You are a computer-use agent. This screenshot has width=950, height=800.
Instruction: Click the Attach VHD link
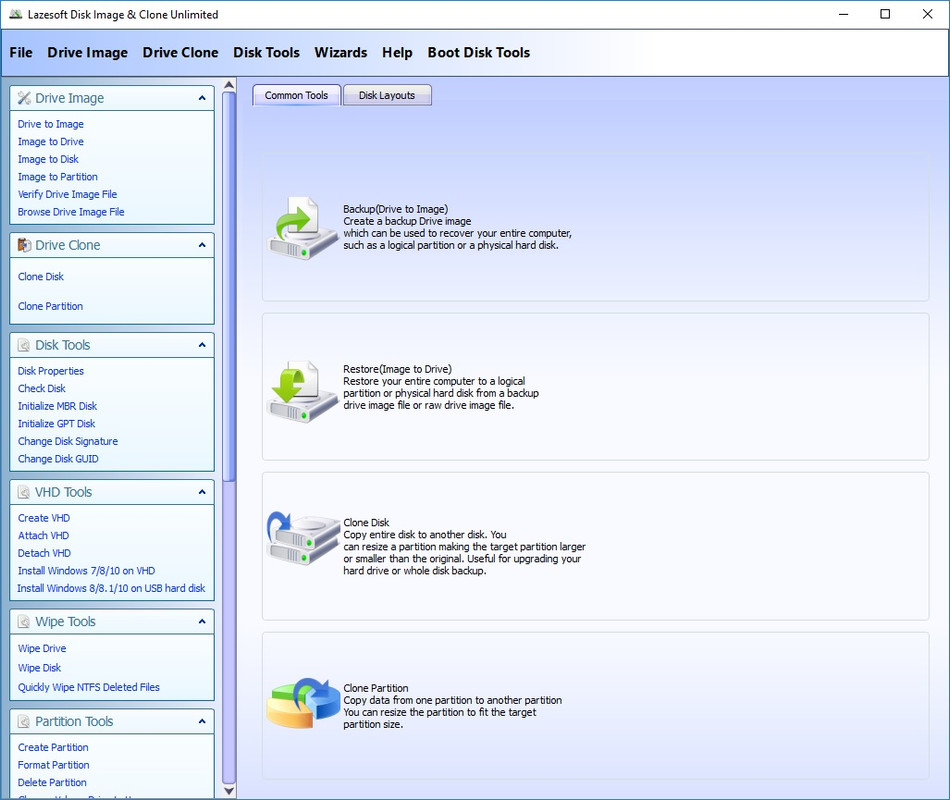[44, 536]
